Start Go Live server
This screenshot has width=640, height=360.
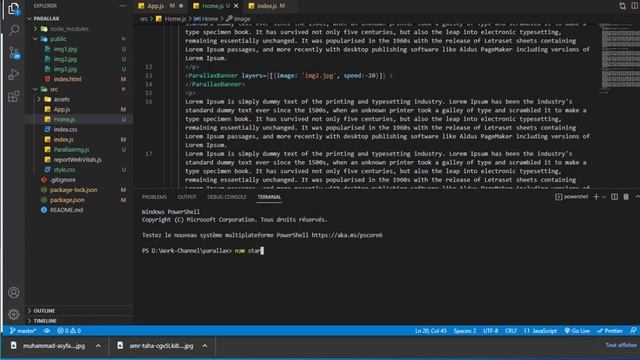[x=577, y=331]
